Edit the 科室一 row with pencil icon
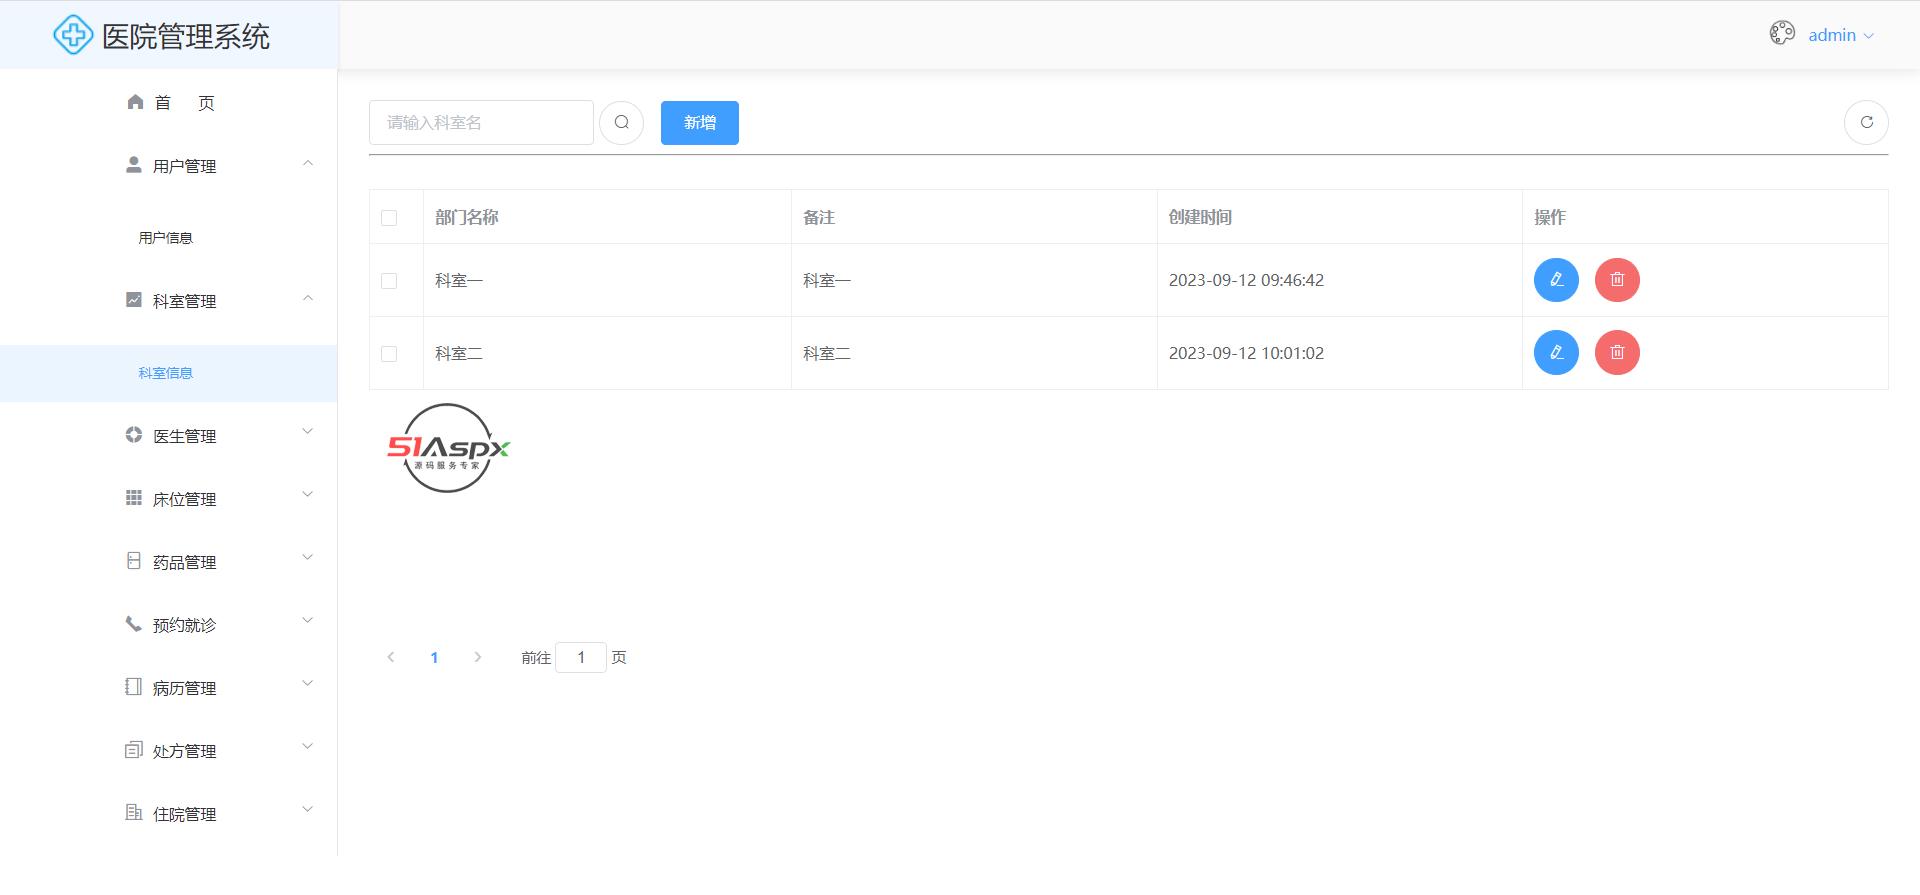Image resolution: width=1920 pixels, height=895 pixels. [1556, 280]
